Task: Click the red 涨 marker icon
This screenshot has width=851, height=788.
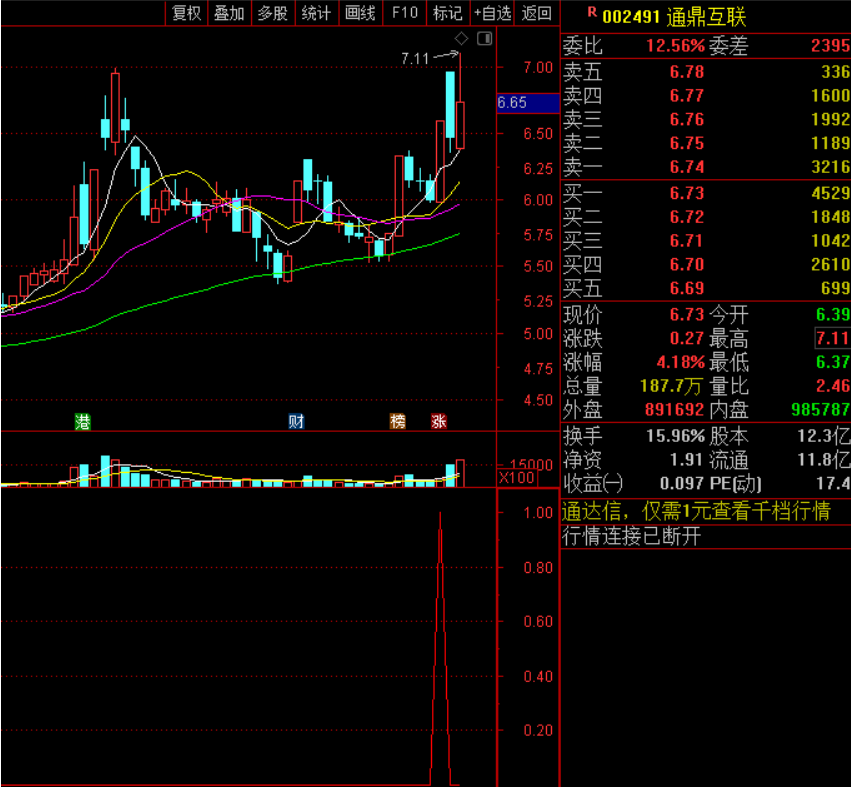Action: pyautogui.click(x=439, y=422)
